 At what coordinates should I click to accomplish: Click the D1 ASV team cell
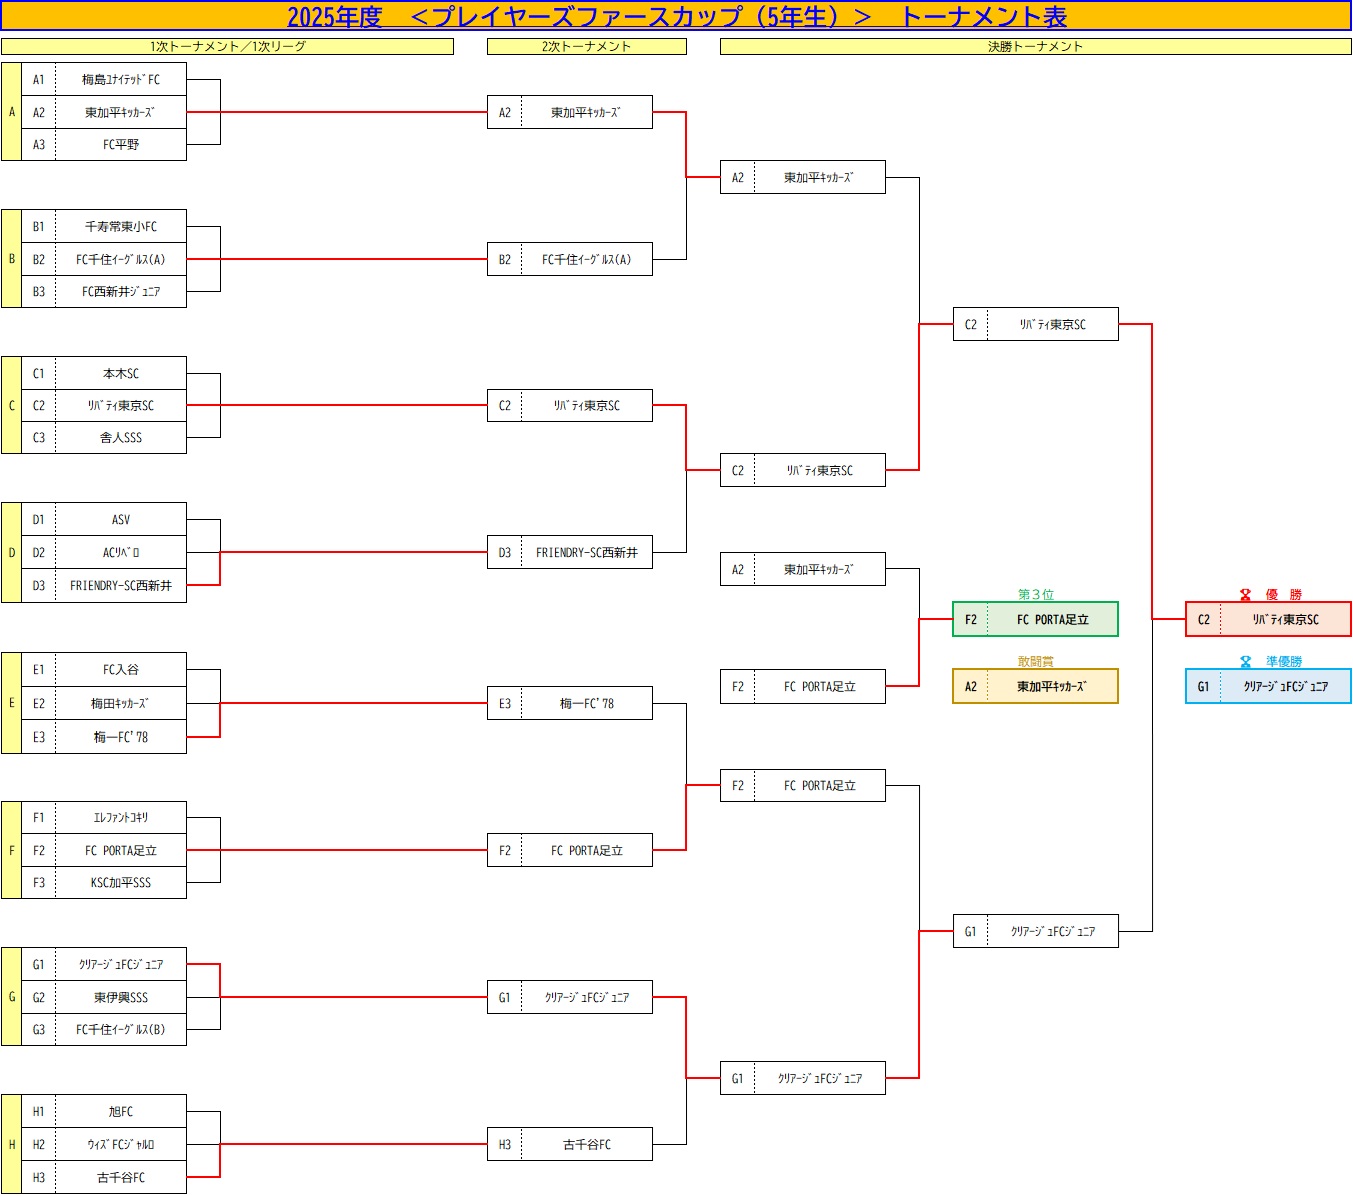(x=120, y=520)
